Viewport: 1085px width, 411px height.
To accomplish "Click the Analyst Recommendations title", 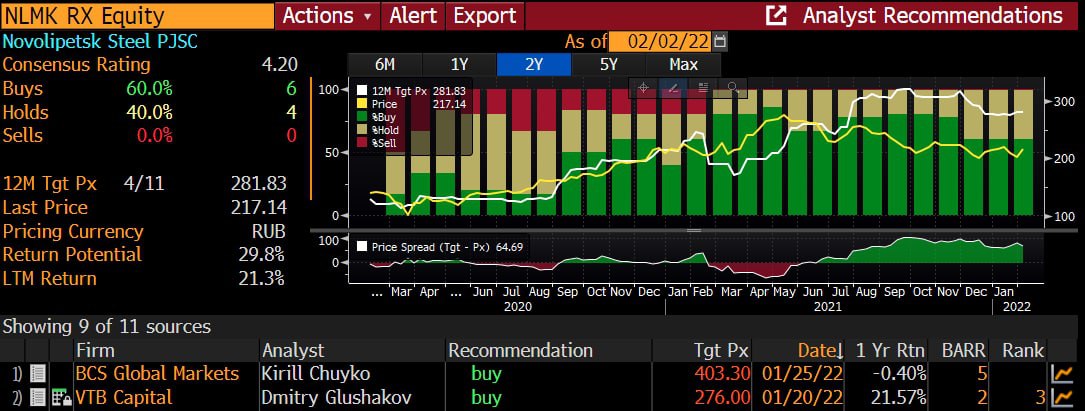I will tap(932, 15).
